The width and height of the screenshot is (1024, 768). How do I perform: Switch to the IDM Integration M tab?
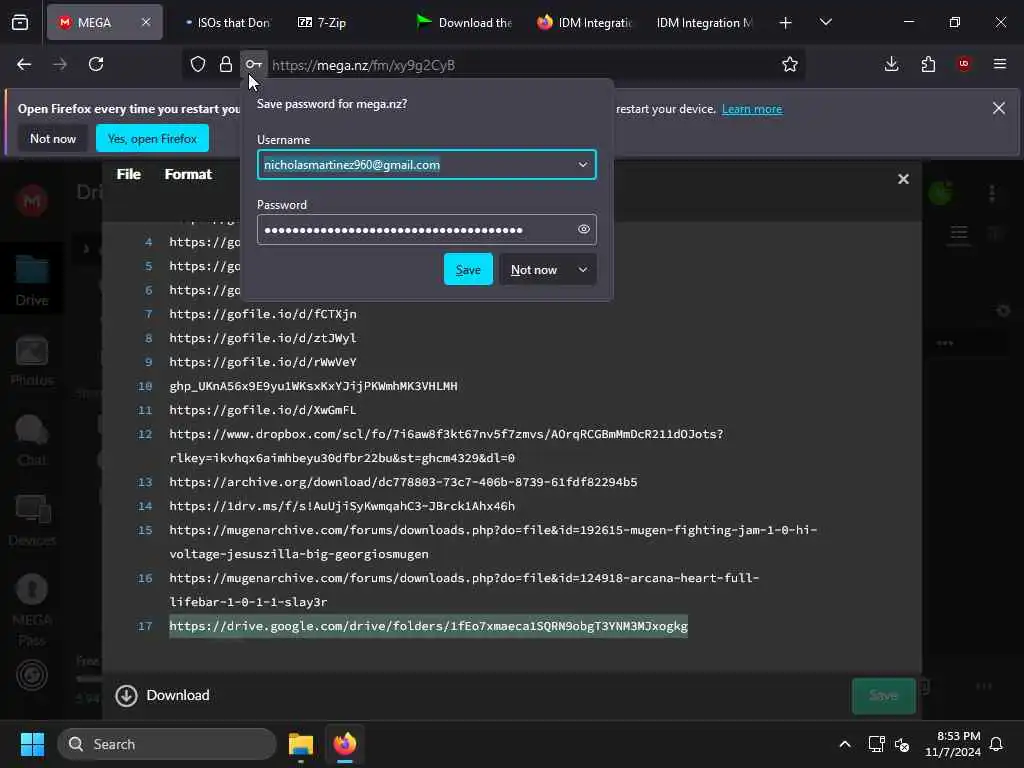tap(704, 23)
